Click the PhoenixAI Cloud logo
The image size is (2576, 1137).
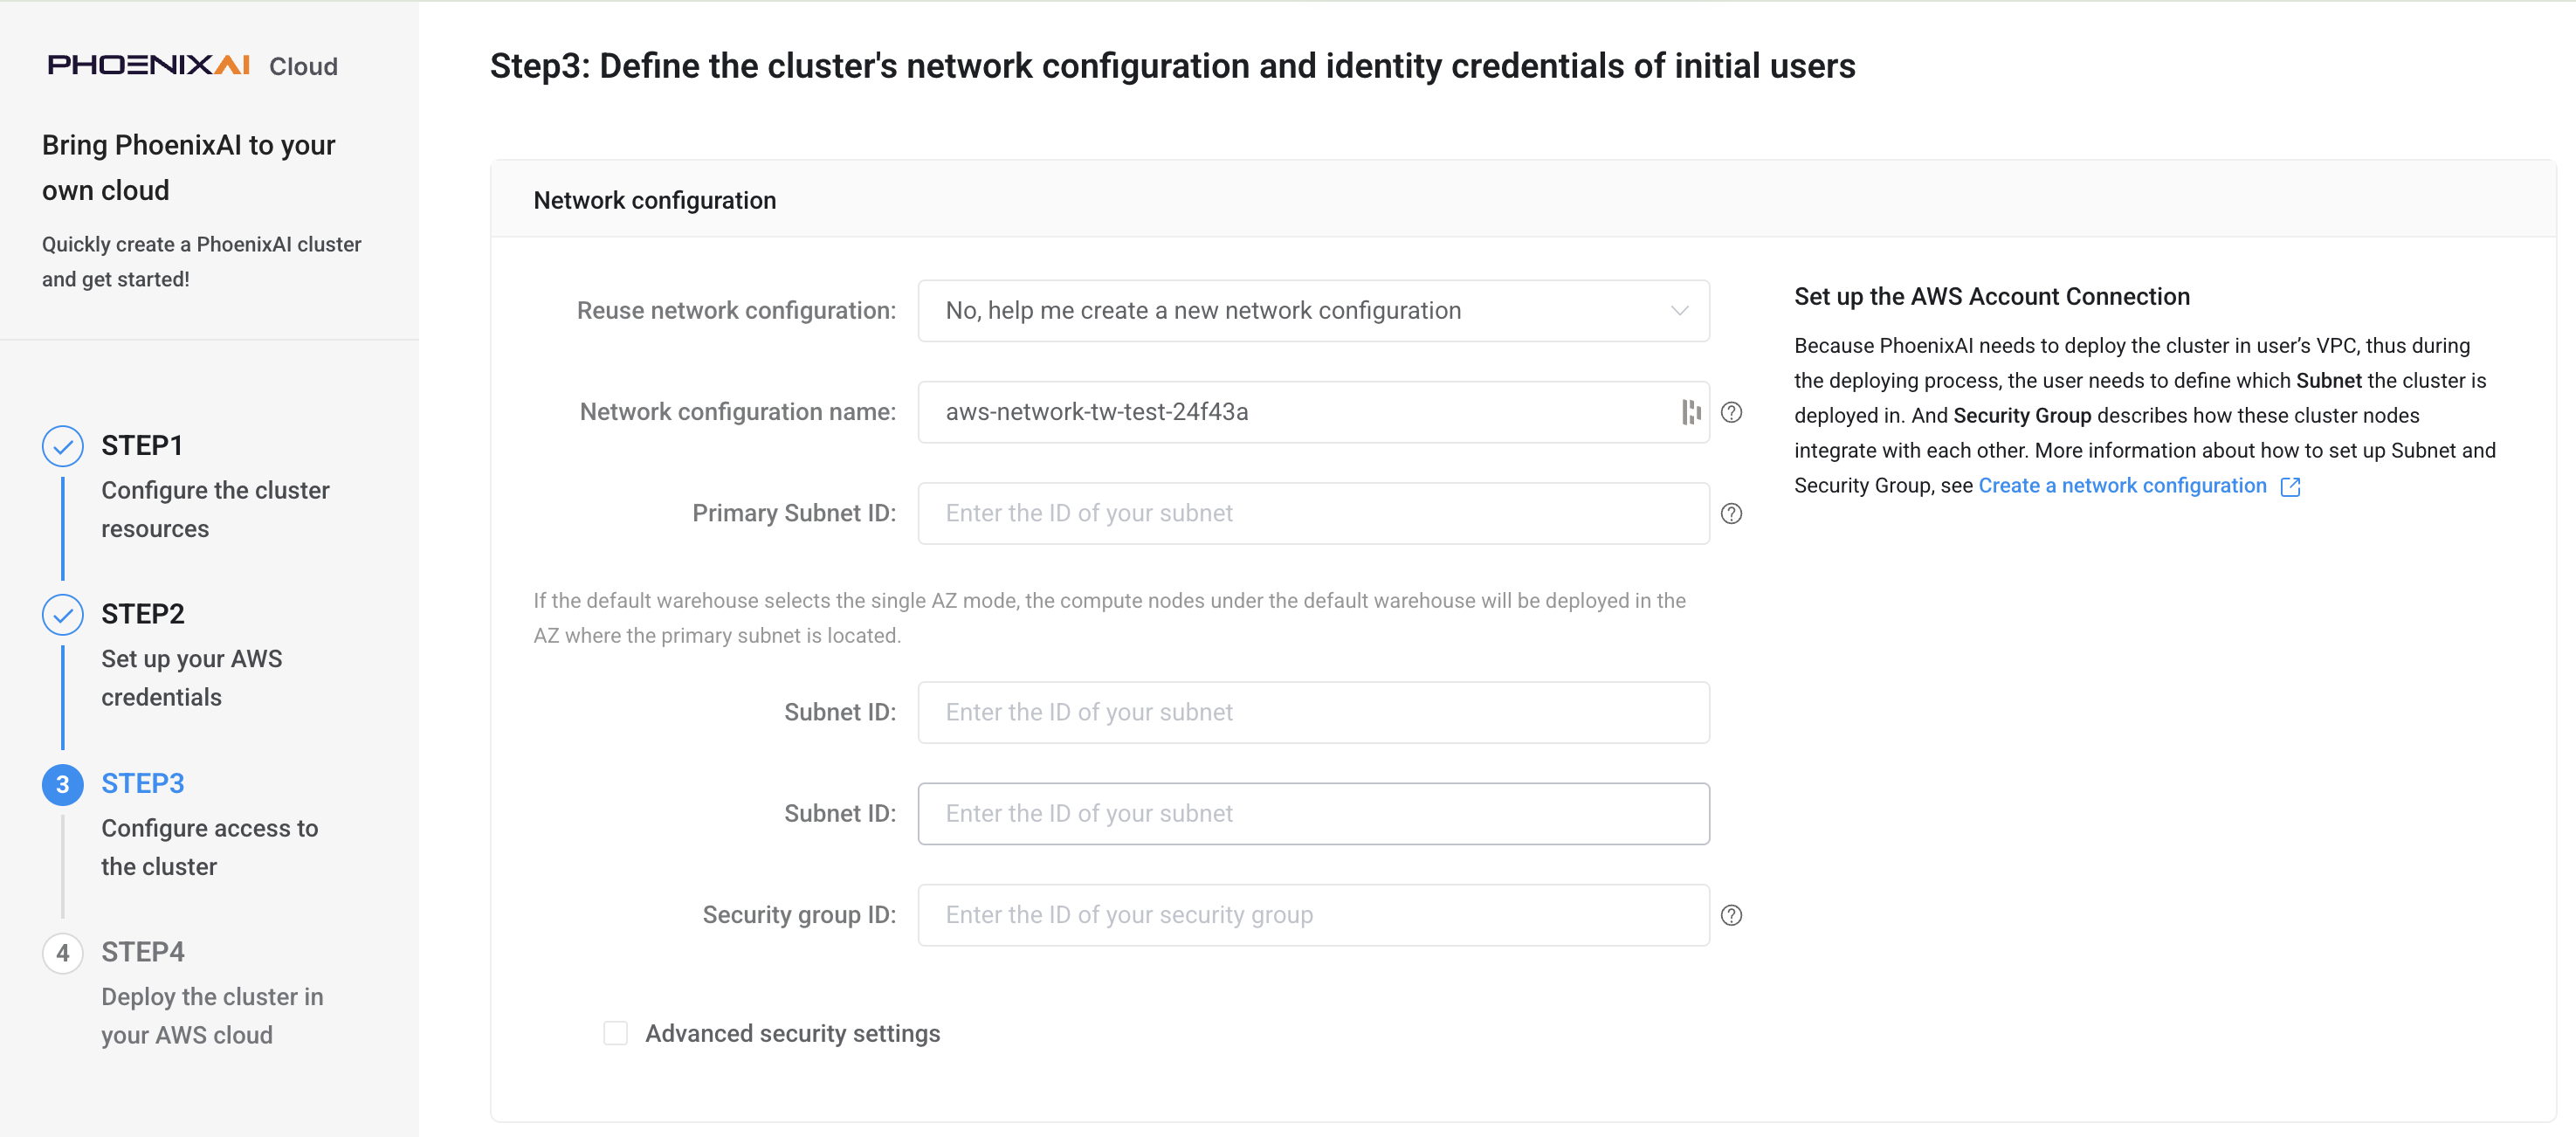pos(193,66)
